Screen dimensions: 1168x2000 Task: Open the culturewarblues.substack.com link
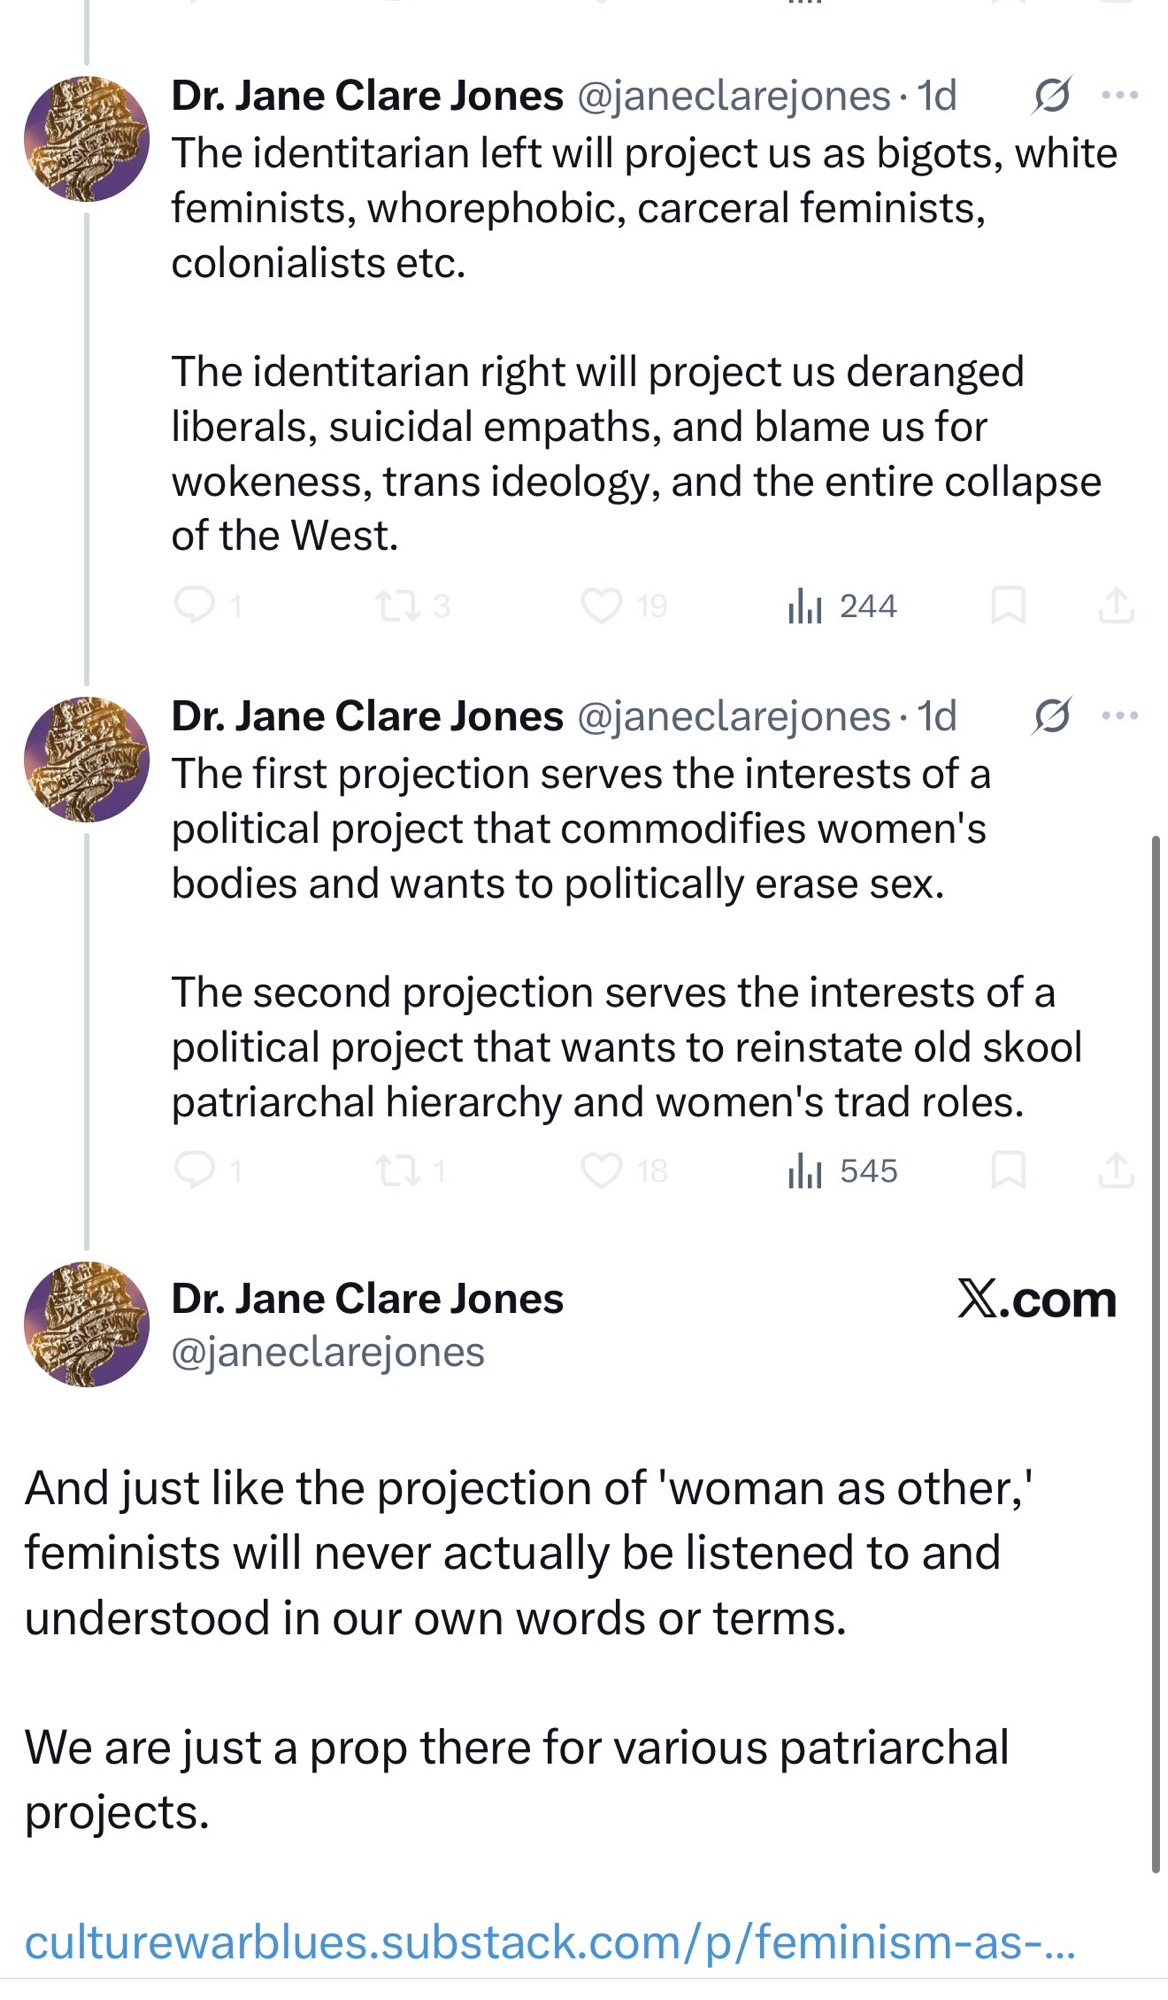click(549, 1942)
